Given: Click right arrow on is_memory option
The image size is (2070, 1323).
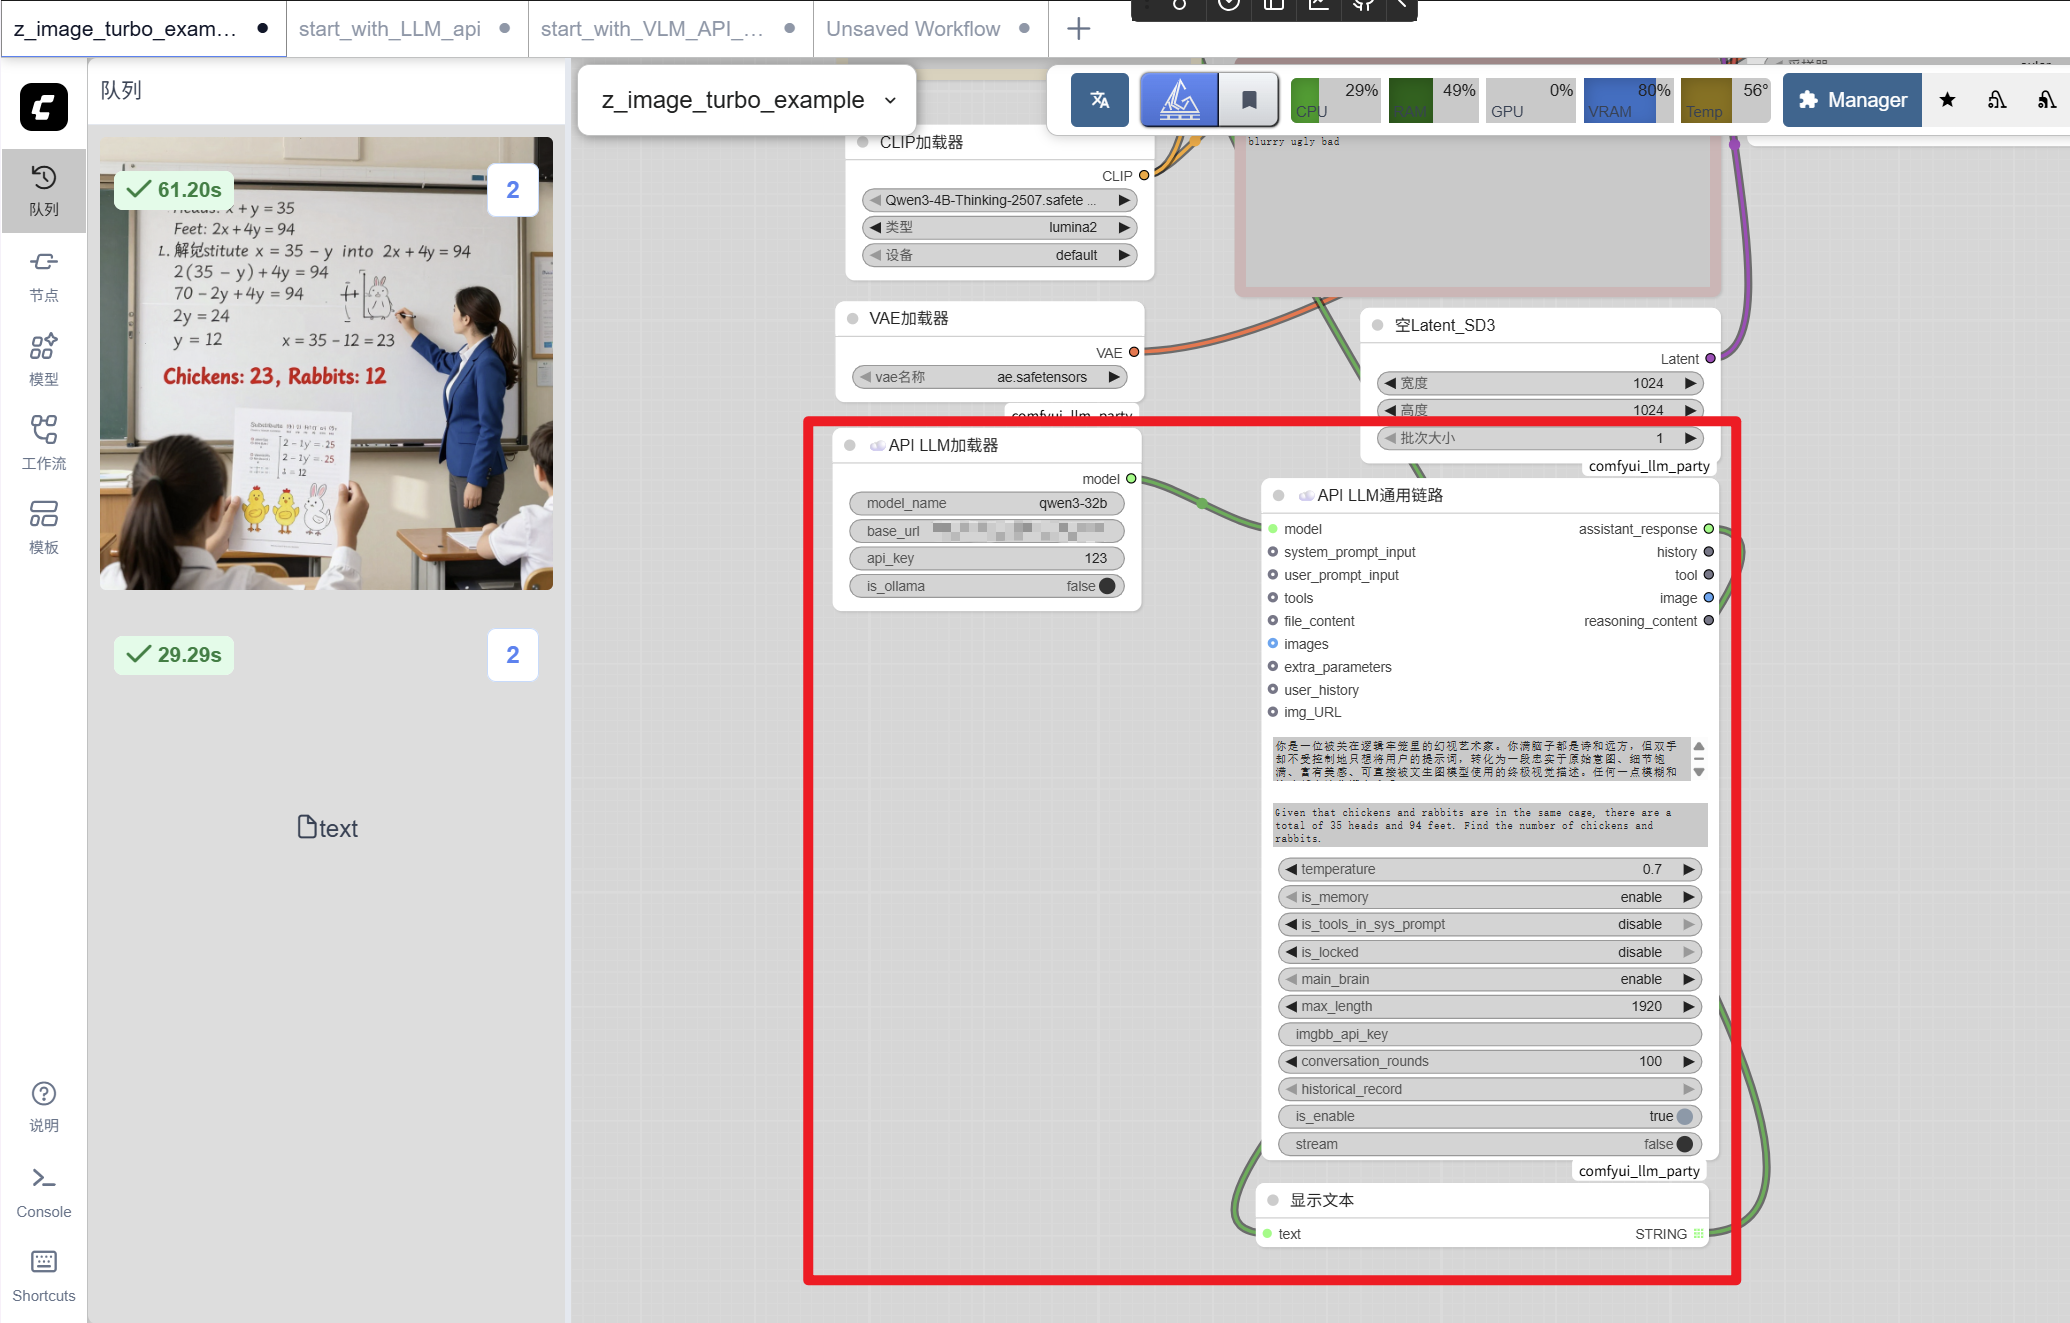Looking at the screenshot, I should tap(1689, 897).
